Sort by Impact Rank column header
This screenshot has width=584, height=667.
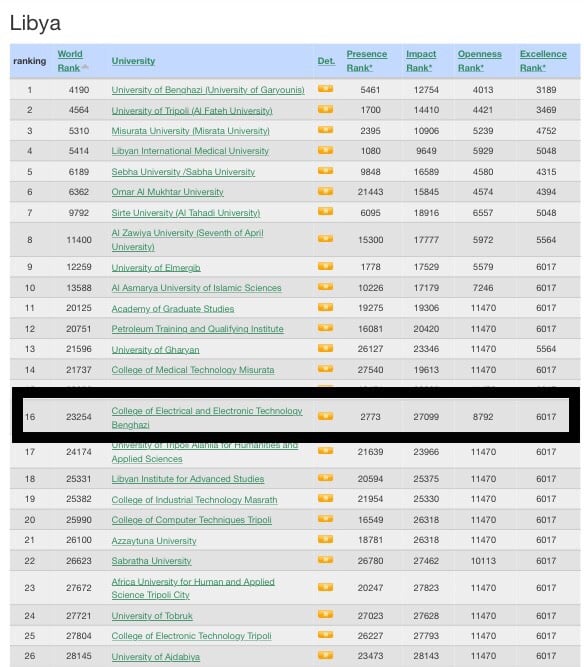pyautogui.click(x=421, y=61)
